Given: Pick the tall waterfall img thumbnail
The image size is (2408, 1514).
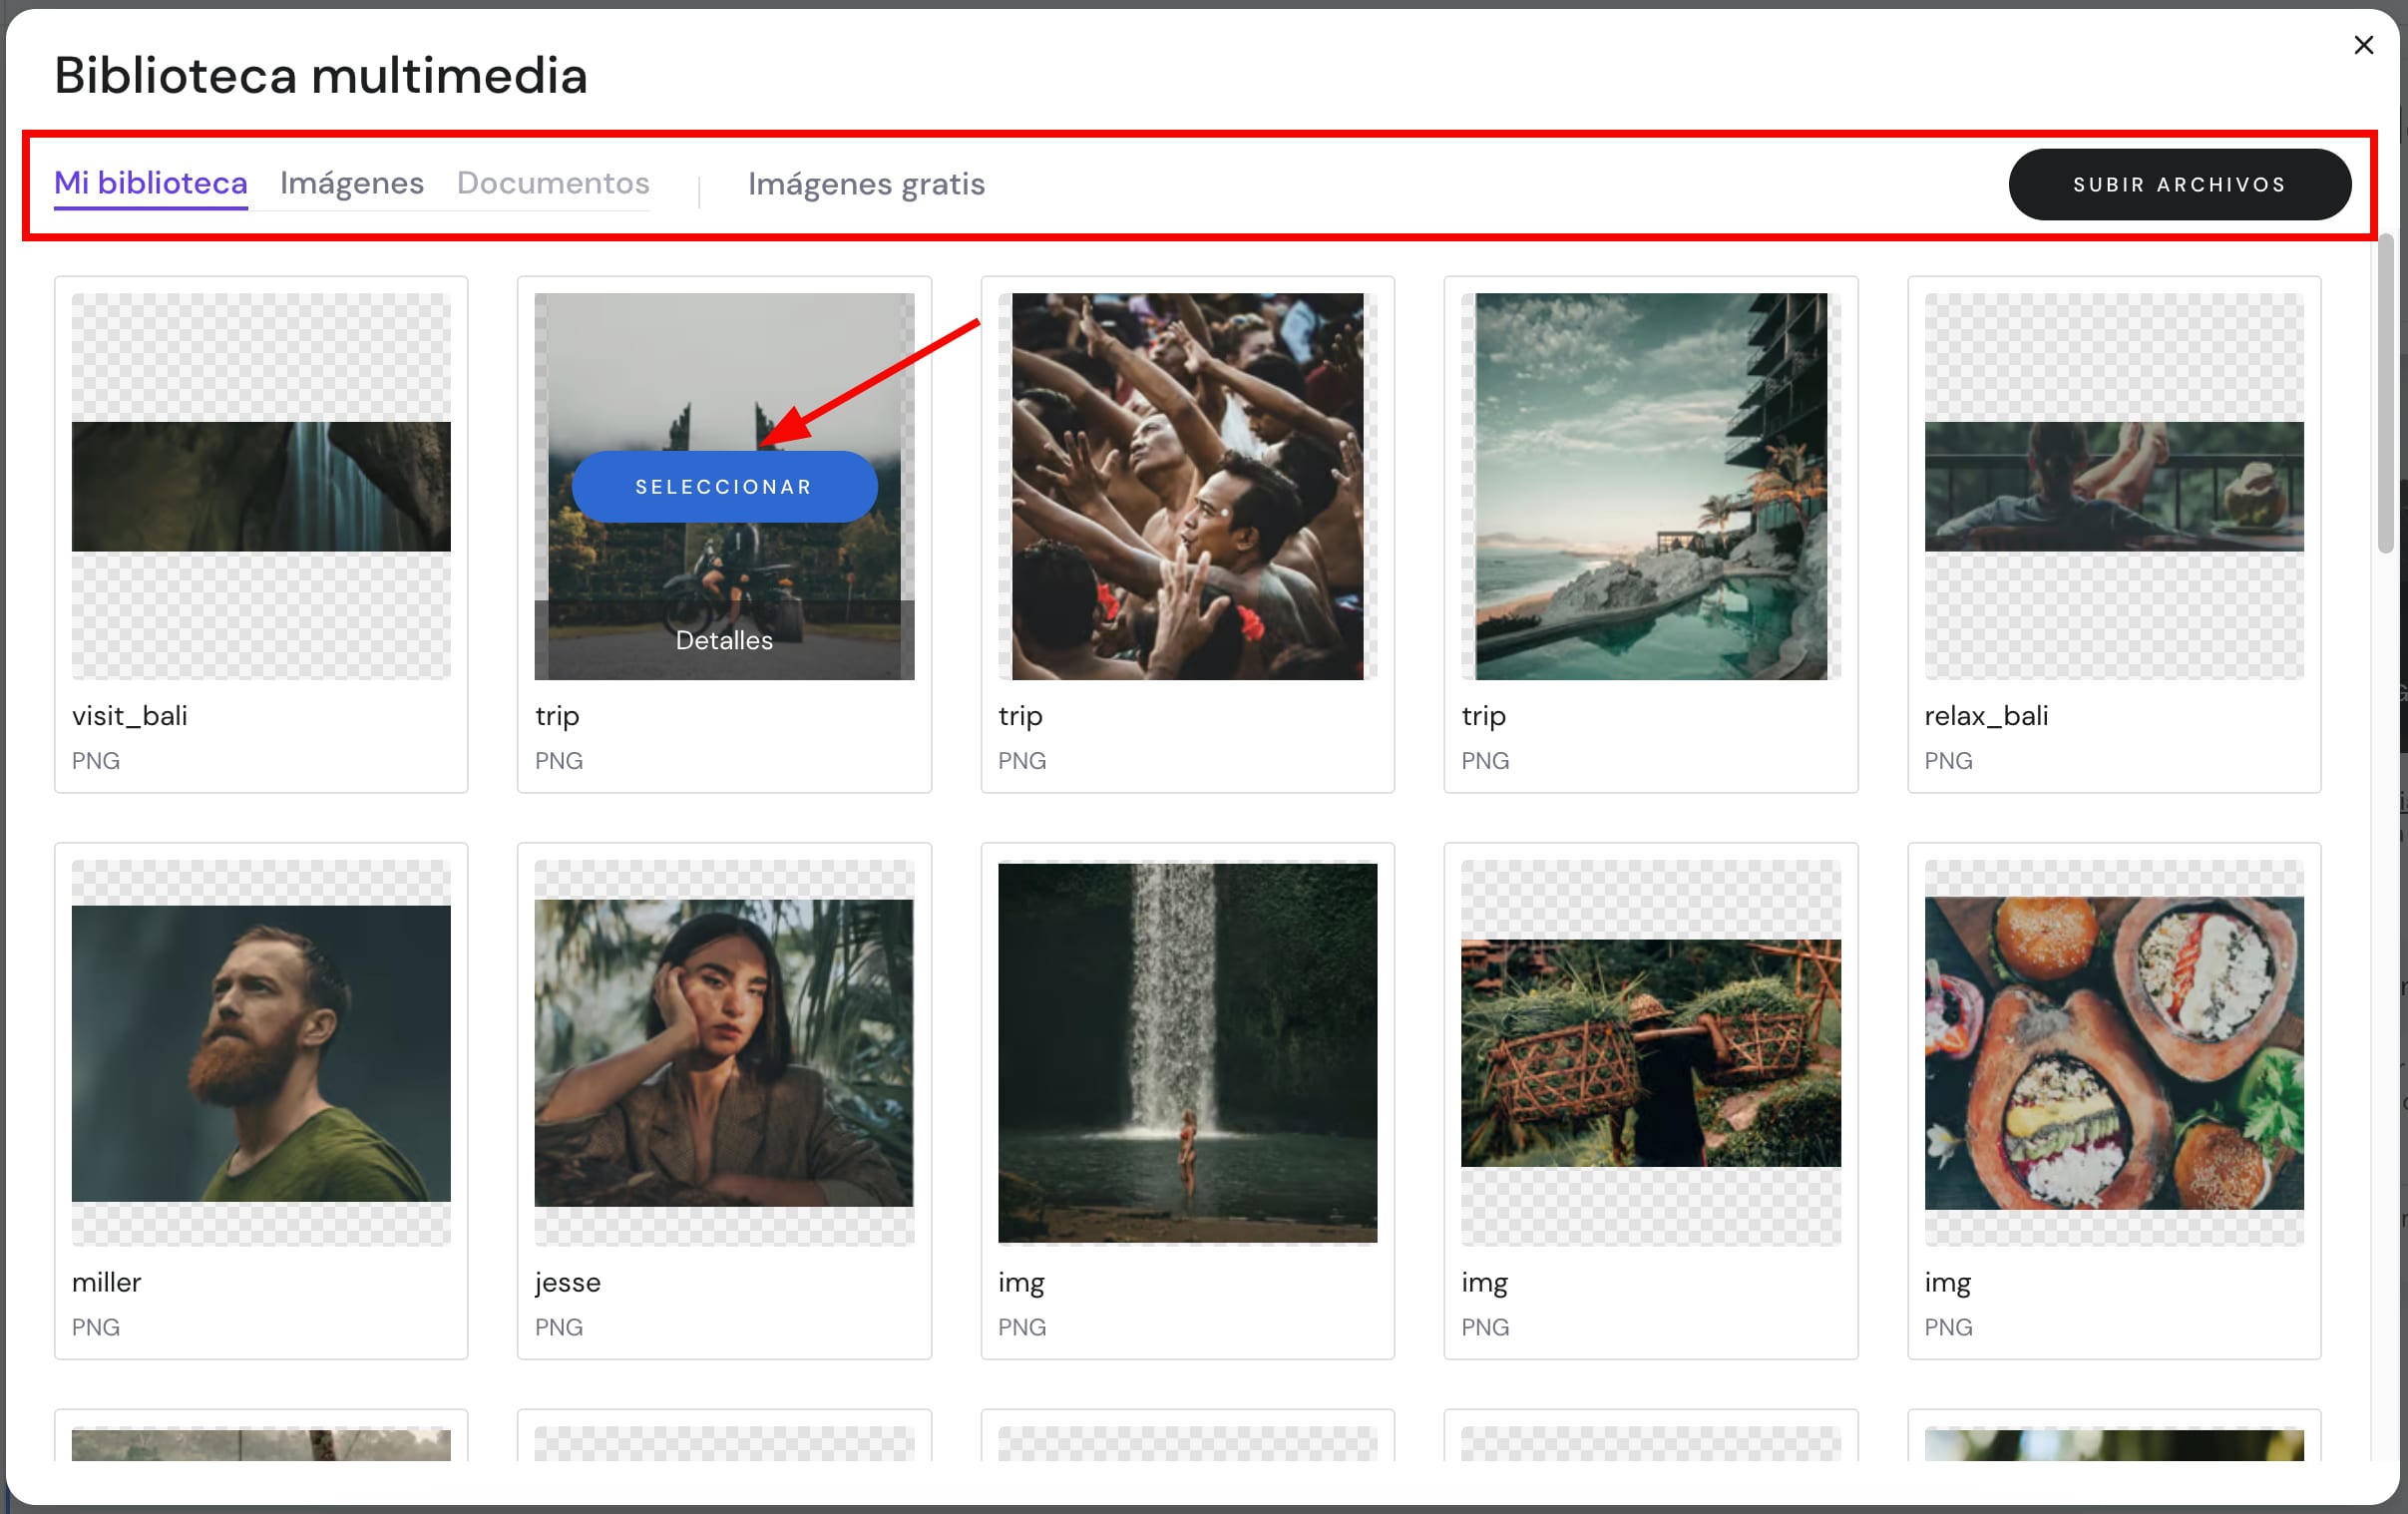Looking at the screenshot, I should tap(1187, 1053).
